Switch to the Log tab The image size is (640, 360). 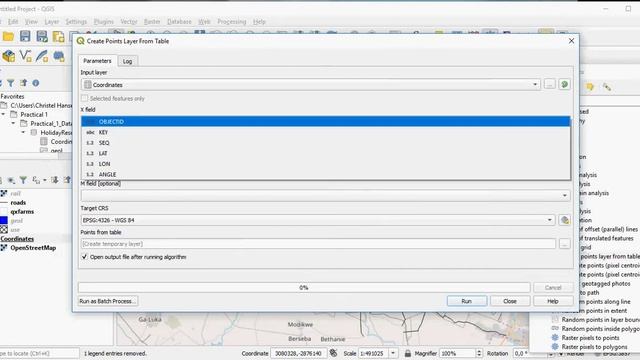[x=127, y=61]
